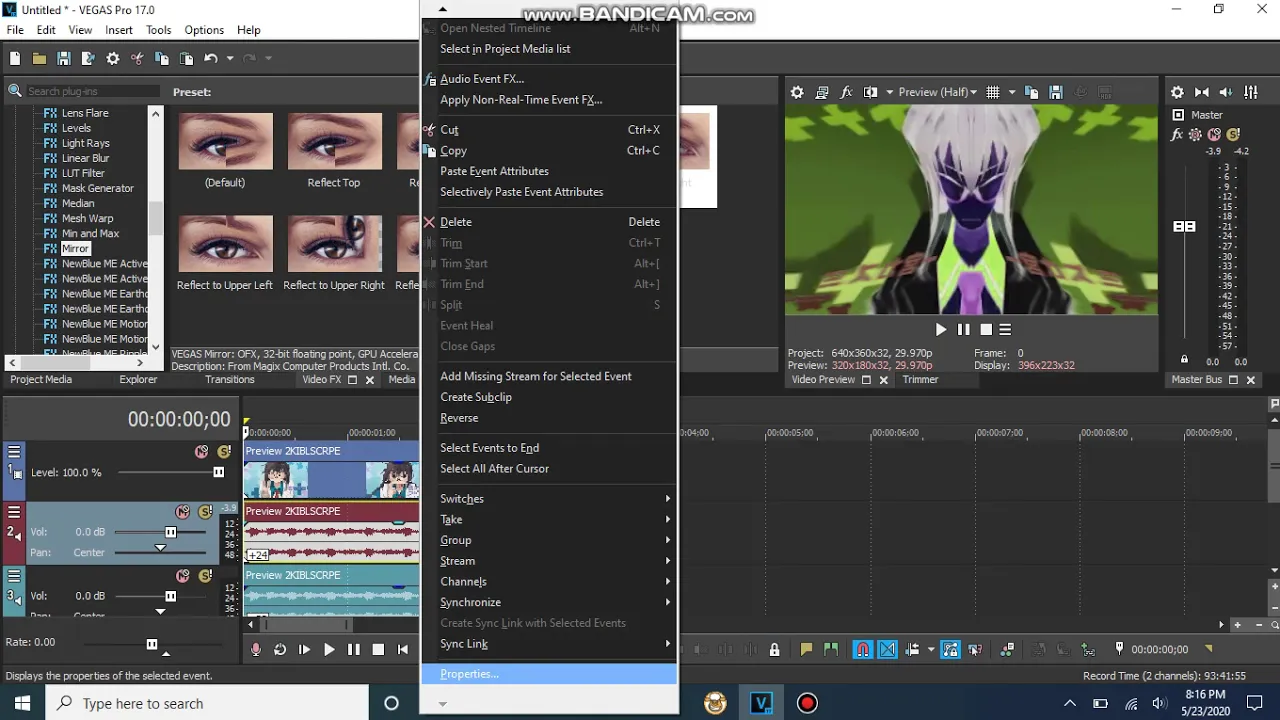Toggle Enable Snapping magnet button
The height and width of the screenshot is (720, 1280).
862,649
